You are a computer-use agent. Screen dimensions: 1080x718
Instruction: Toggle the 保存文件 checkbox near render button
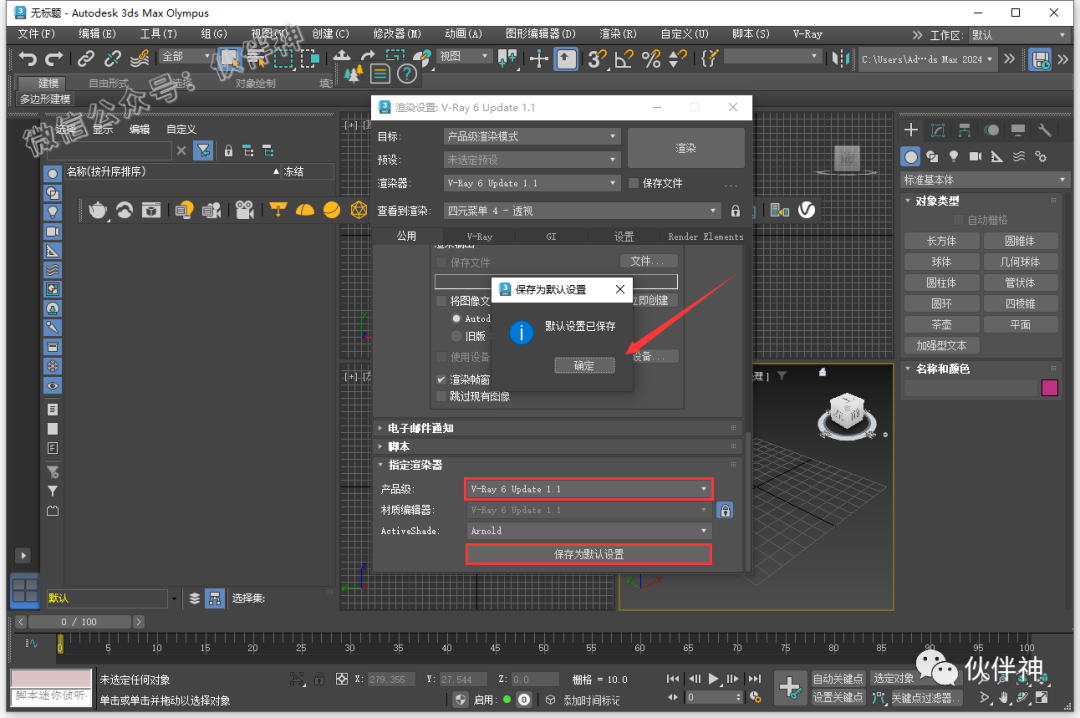(x=634, y=183)
